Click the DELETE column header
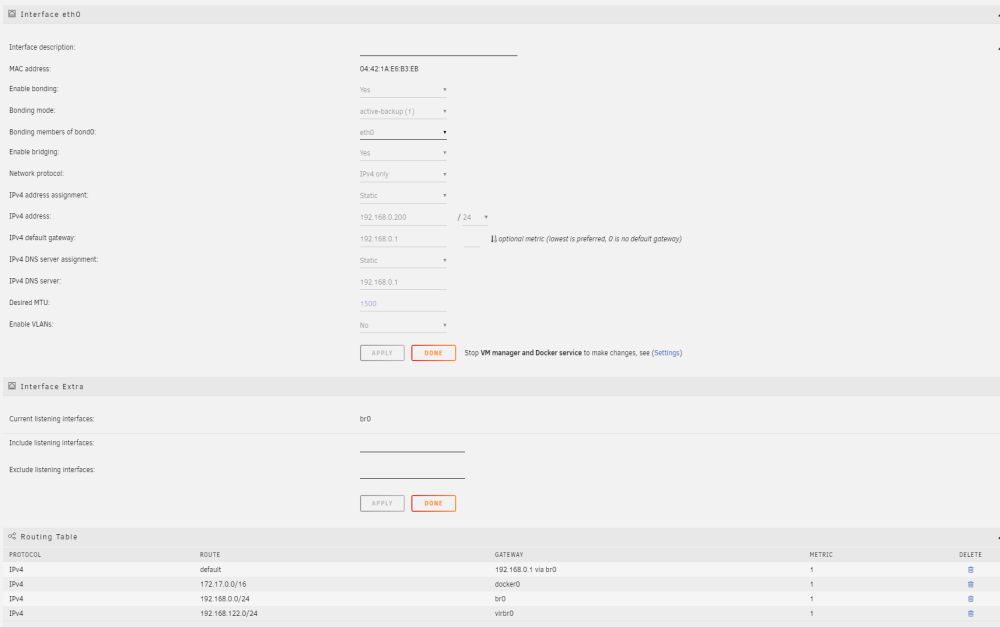Viewport: 1000px width, 627px height. click(x=970, y=555)
